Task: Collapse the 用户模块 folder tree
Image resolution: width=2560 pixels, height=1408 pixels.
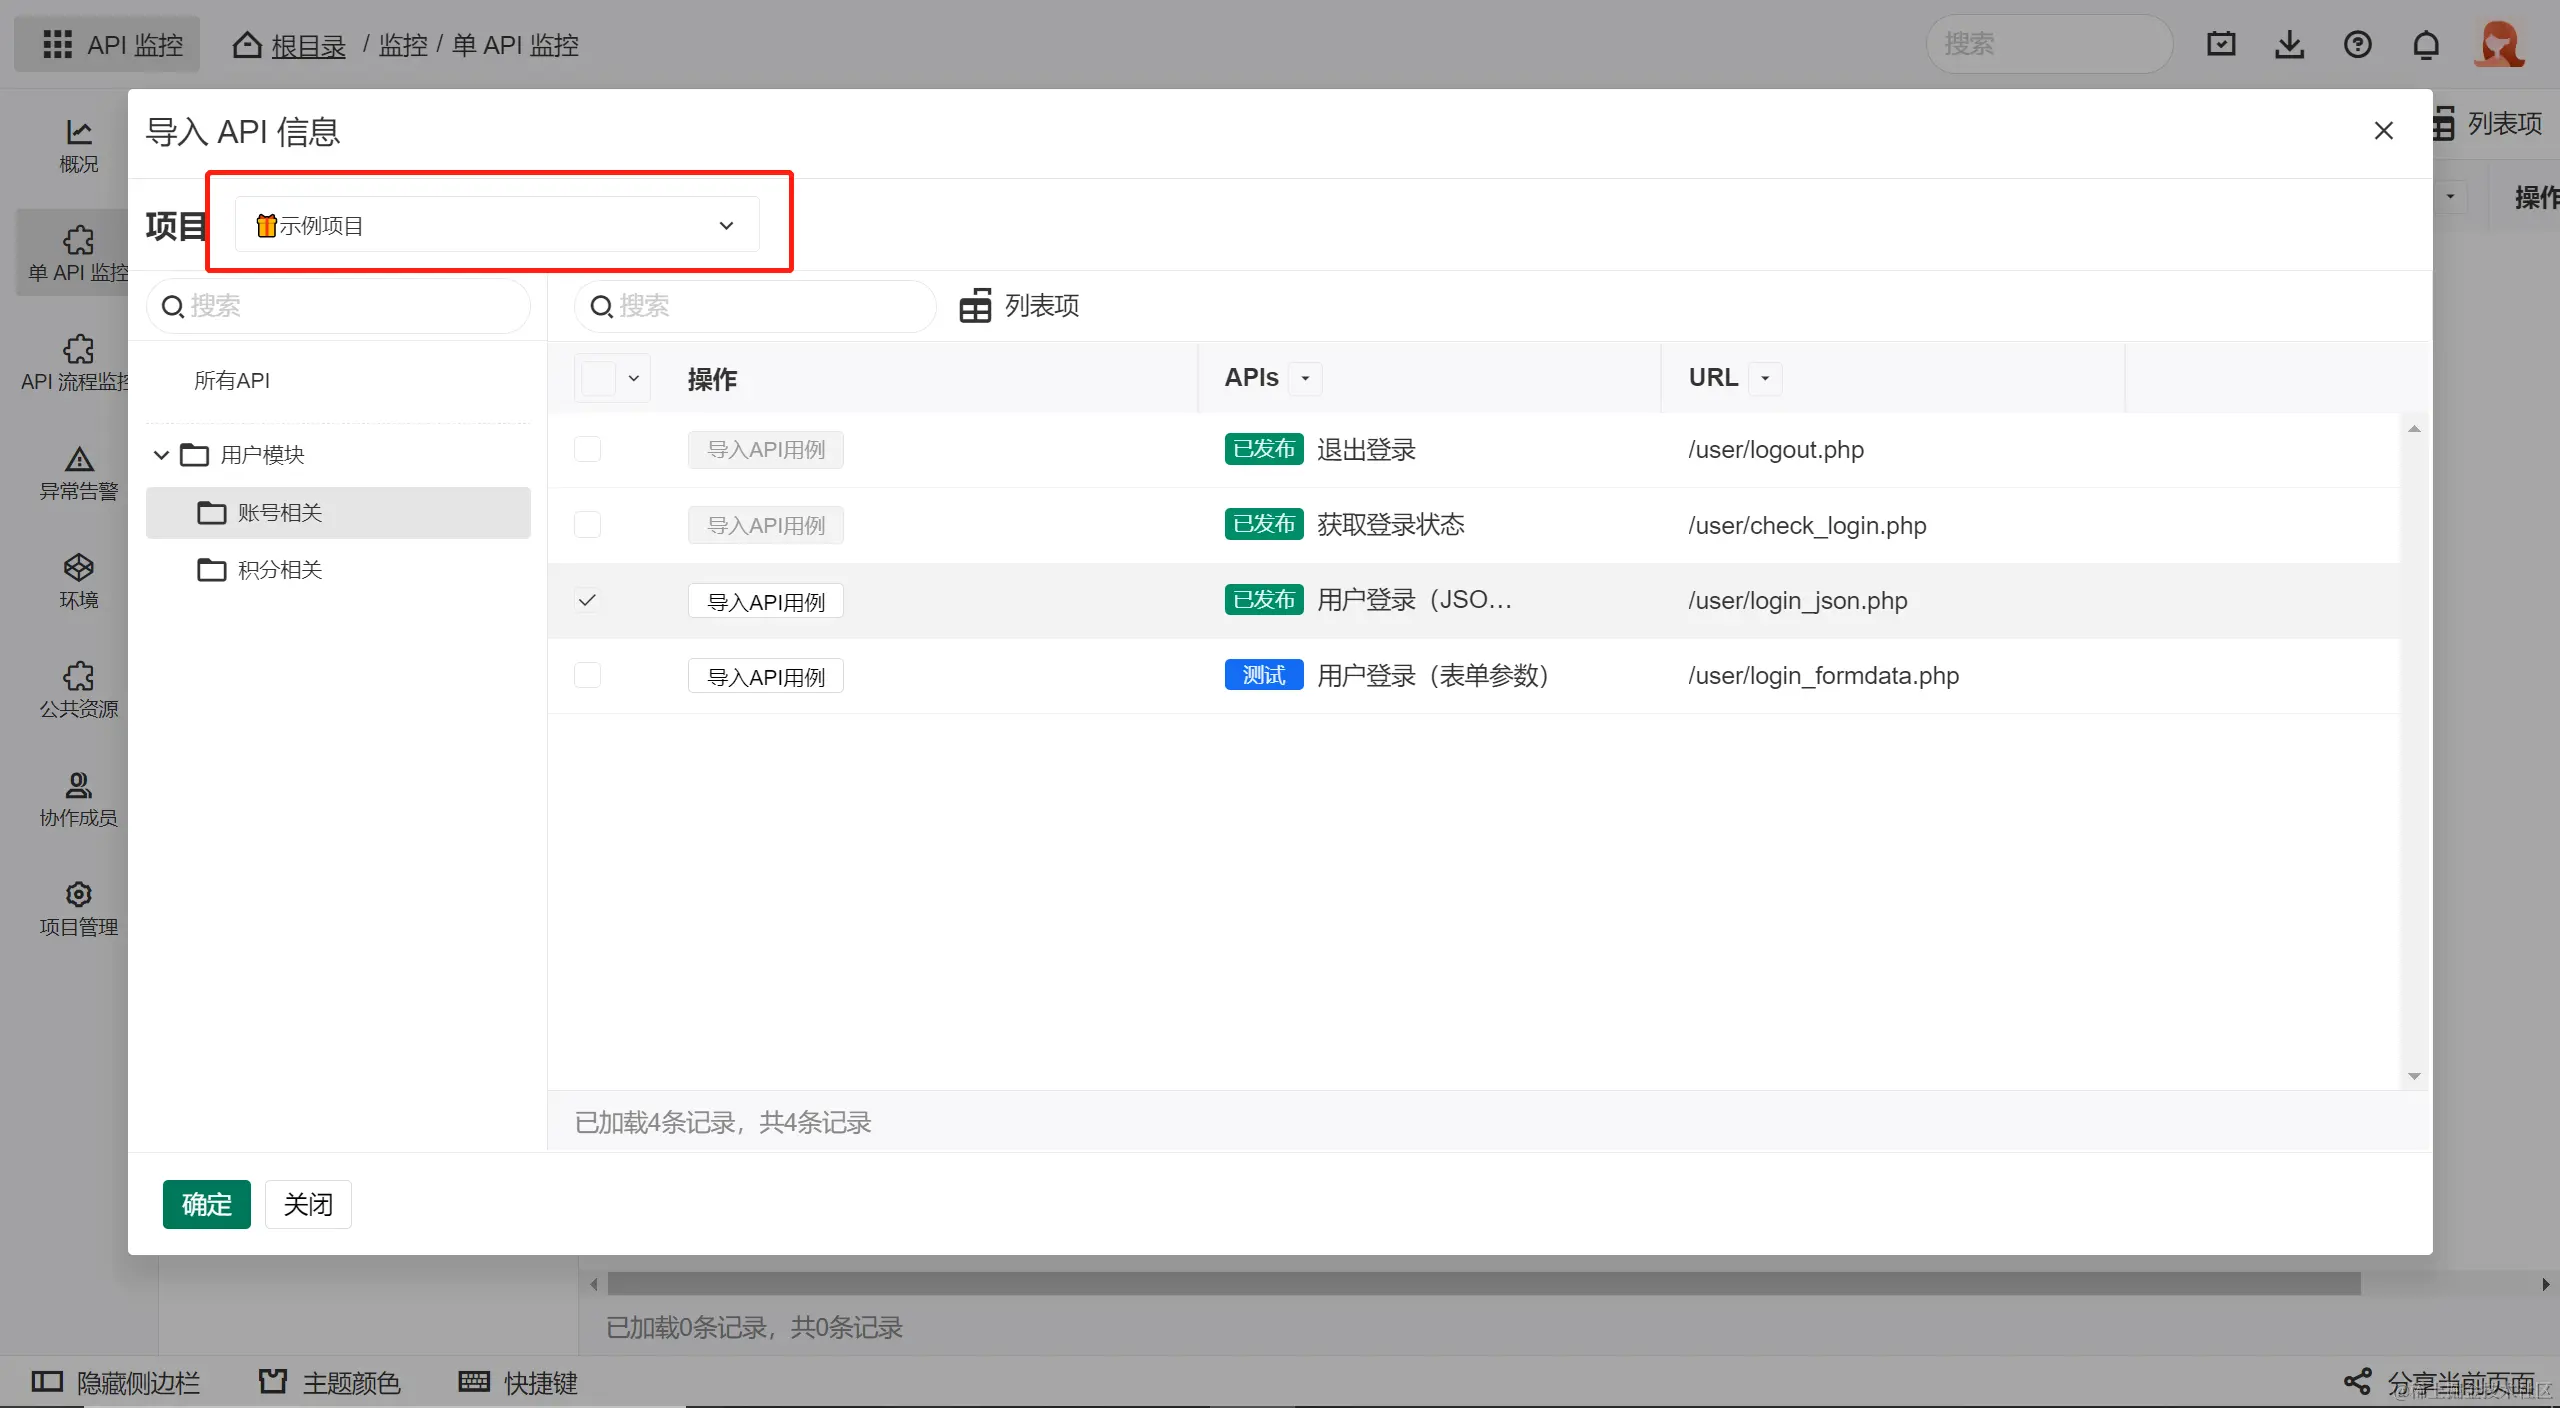Action: (x=161, y=455)
